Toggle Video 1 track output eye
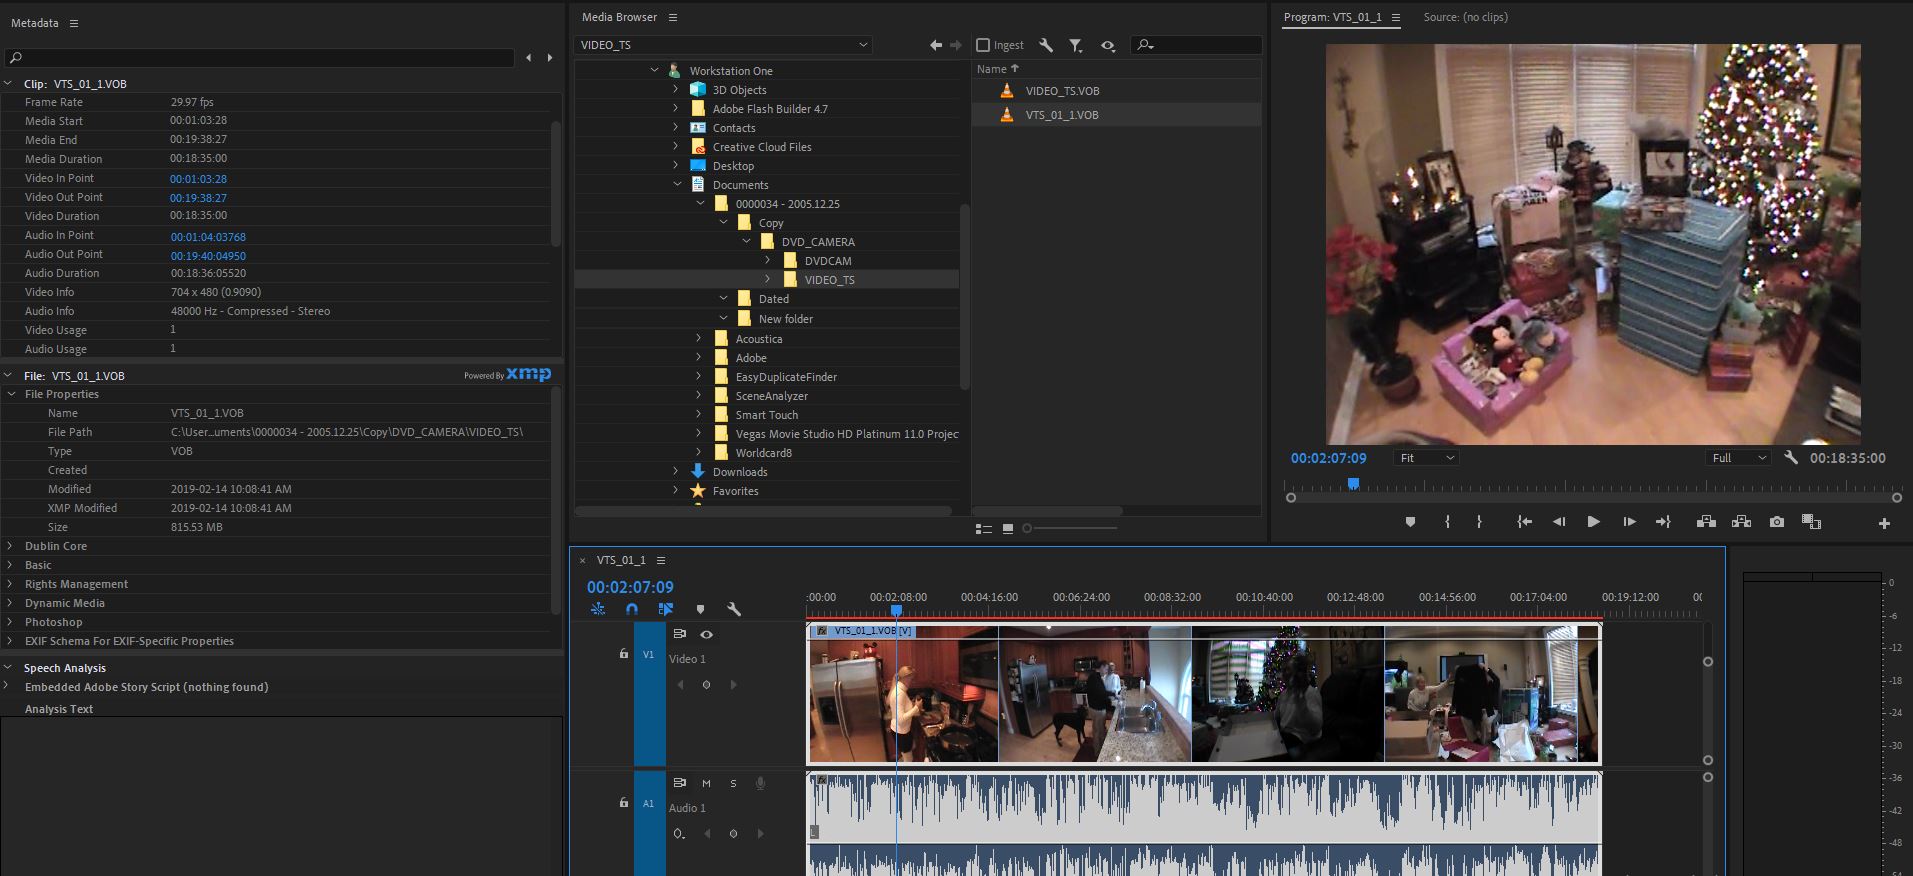 [x=707, y=634]
